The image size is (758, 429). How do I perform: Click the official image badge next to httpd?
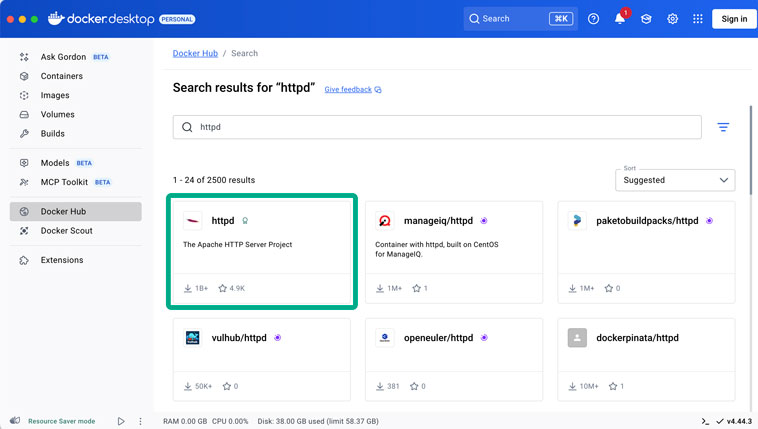[245, 221]
